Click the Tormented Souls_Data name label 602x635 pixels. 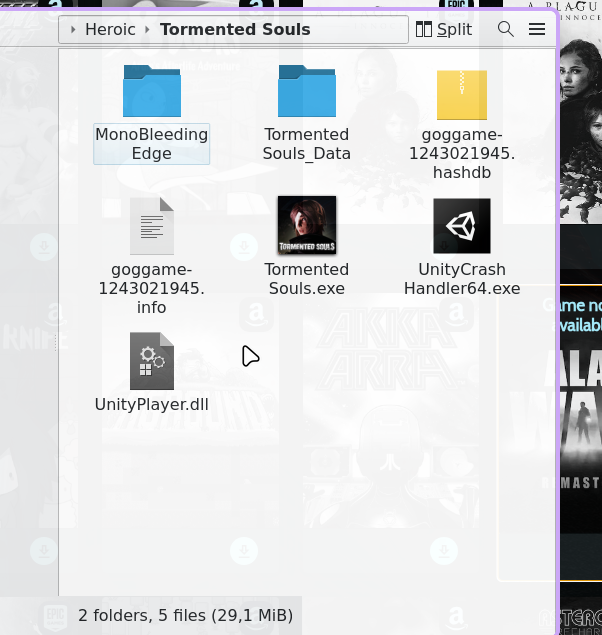(307, 144)
